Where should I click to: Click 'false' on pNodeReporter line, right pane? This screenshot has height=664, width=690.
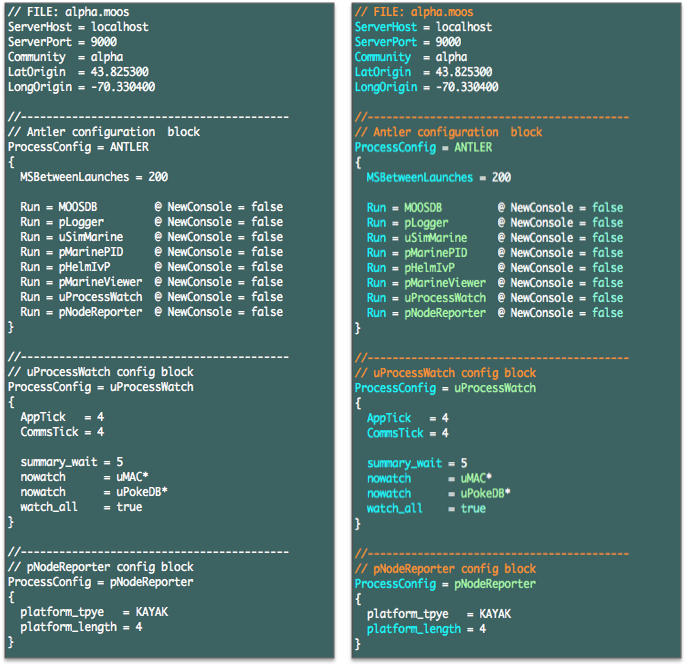click(x=607, y=313)
